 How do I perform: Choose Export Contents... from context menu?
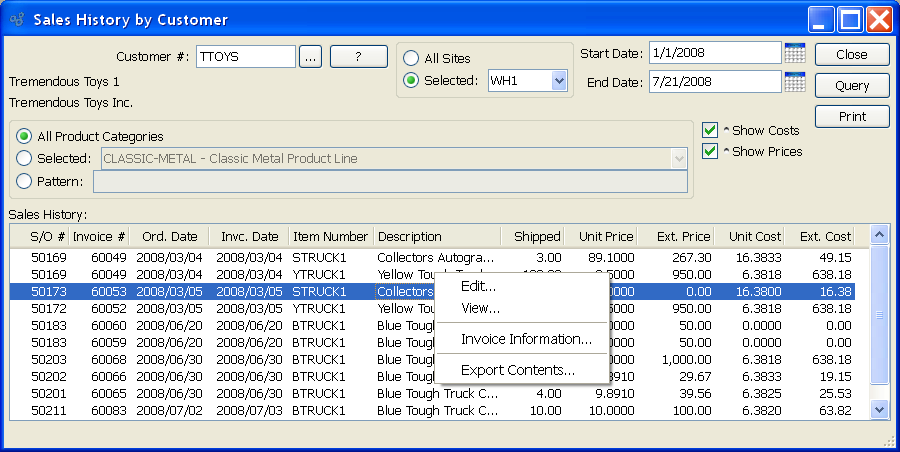tap(522, 370)
